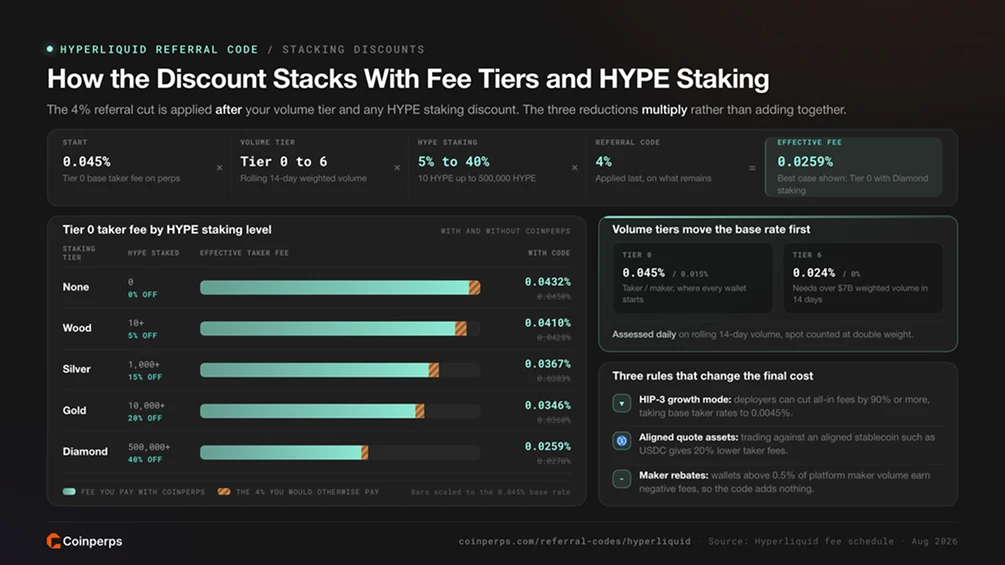The height and width of the screenshot is (565, 1005).
Task: Click the '20% OFF' label in Gold row
Action: 145,418
